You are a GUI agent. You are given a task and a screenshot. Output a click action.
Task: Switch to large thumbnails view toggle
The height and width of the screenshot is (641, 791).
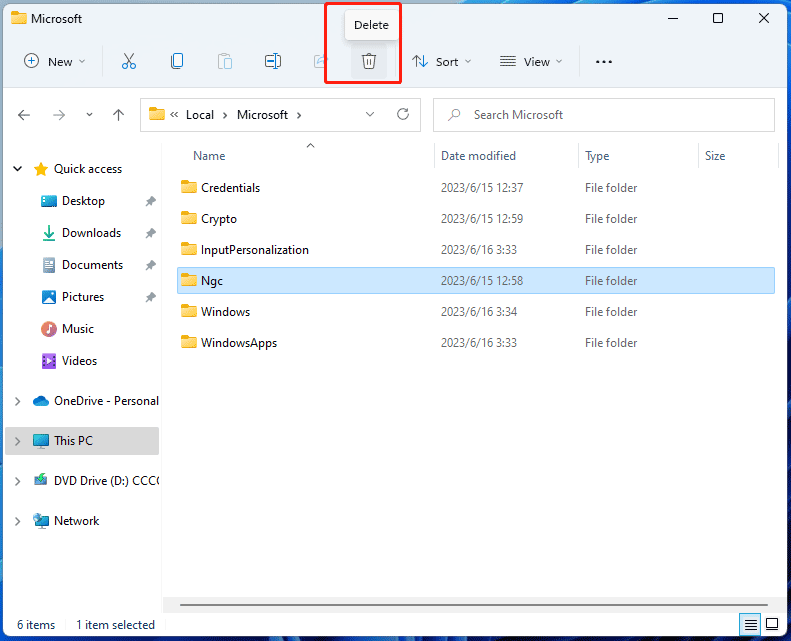pyautogui.click(x=772, y=624)
